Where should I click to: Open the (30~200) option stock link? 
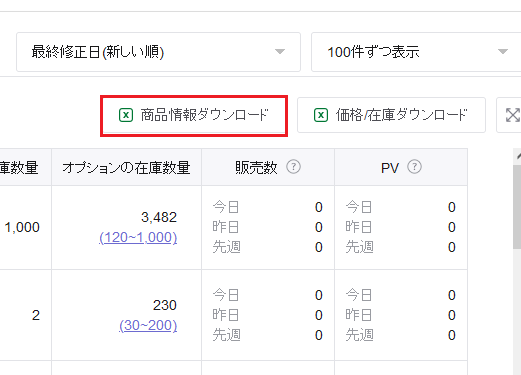[148, 325]
